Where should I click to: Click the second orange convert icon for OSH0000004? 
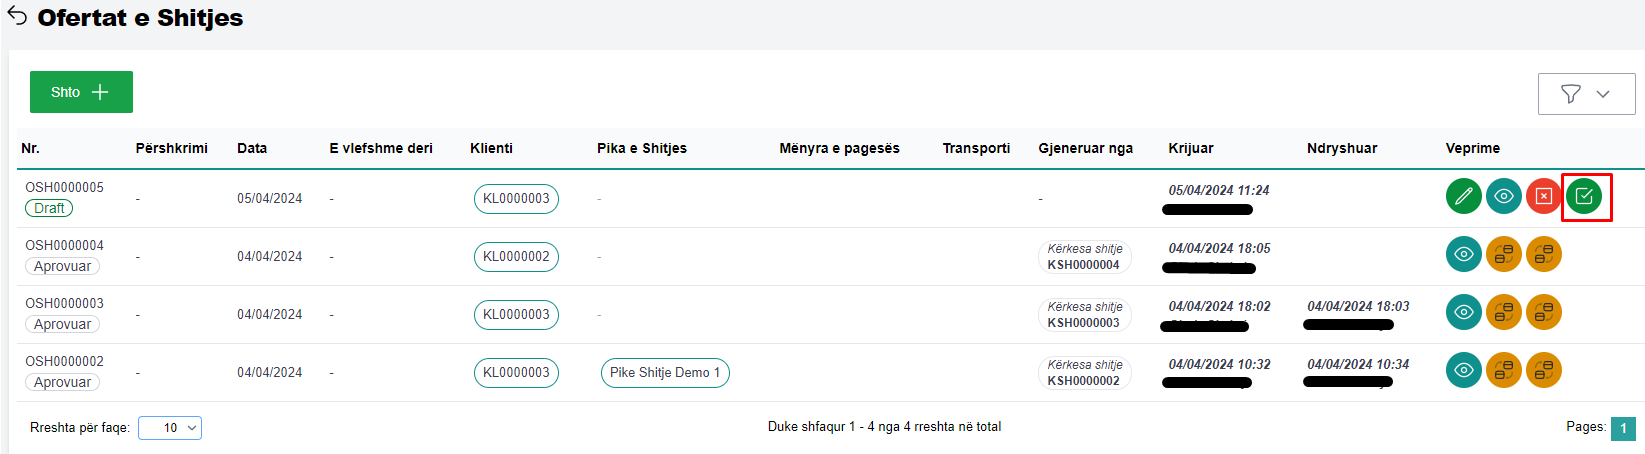[1543, 254]
